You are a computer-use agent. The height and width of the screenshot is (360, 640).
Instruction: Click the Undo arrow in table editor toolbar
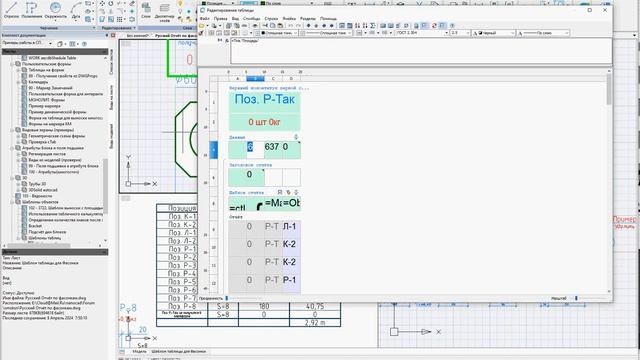coord(290,26)
